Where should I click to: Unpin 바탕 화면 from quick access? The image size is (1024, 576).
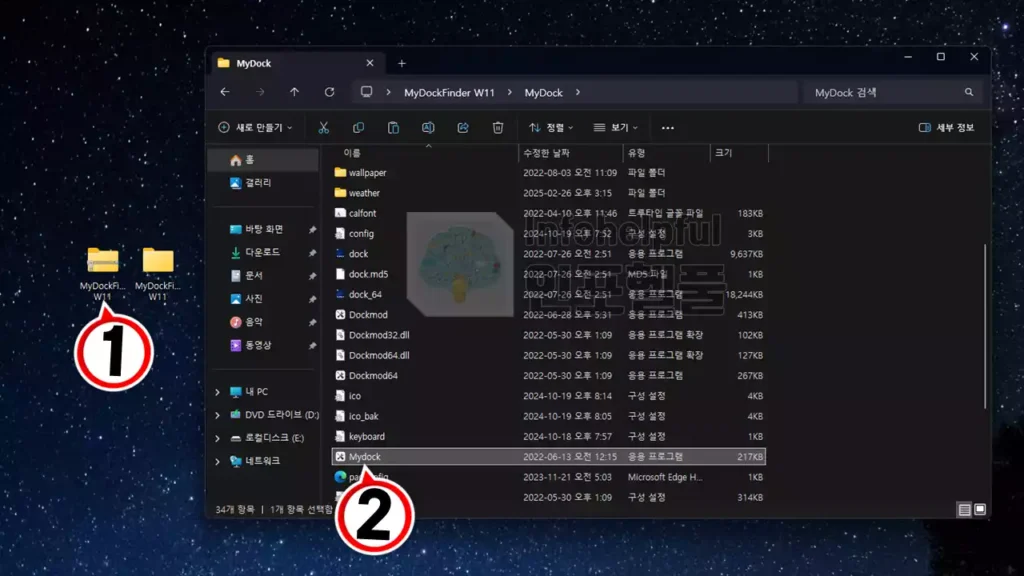coord(312,229)
